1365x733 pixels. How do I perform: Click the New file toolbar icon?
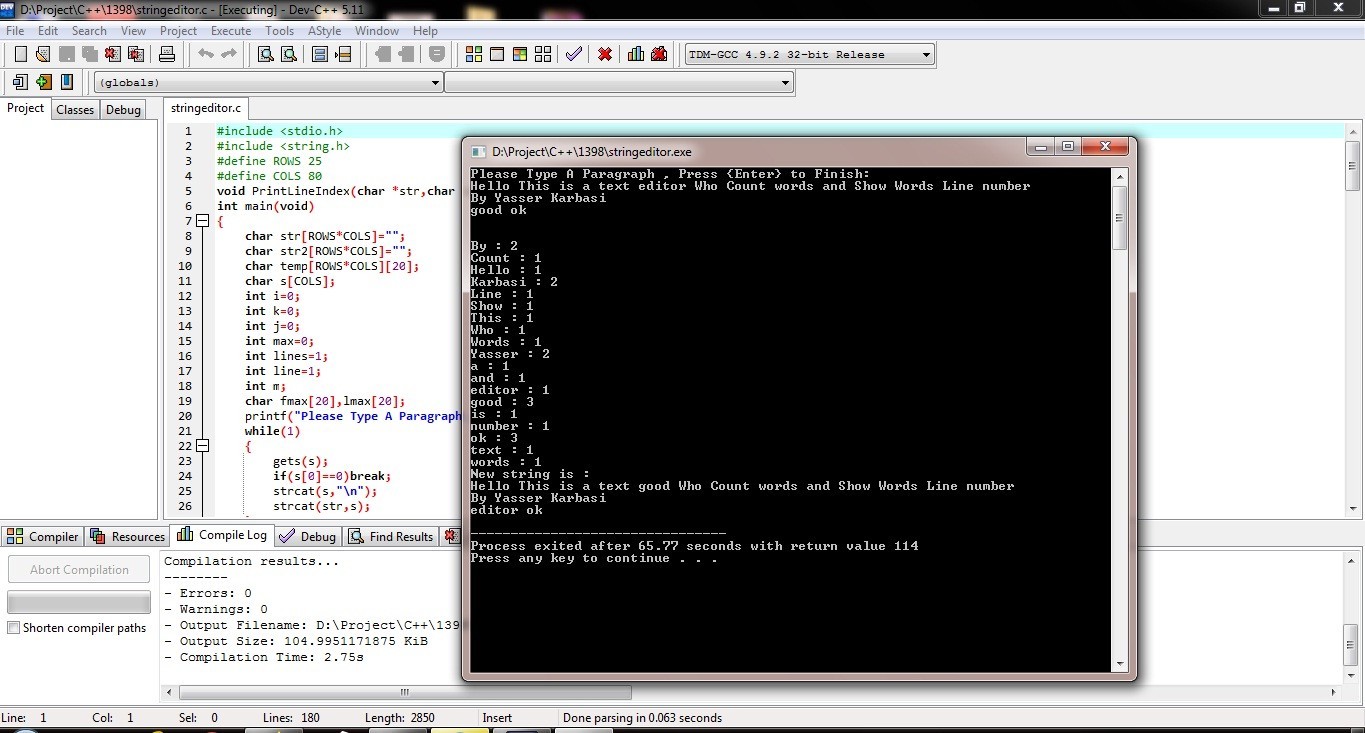(x=20, y=54)
